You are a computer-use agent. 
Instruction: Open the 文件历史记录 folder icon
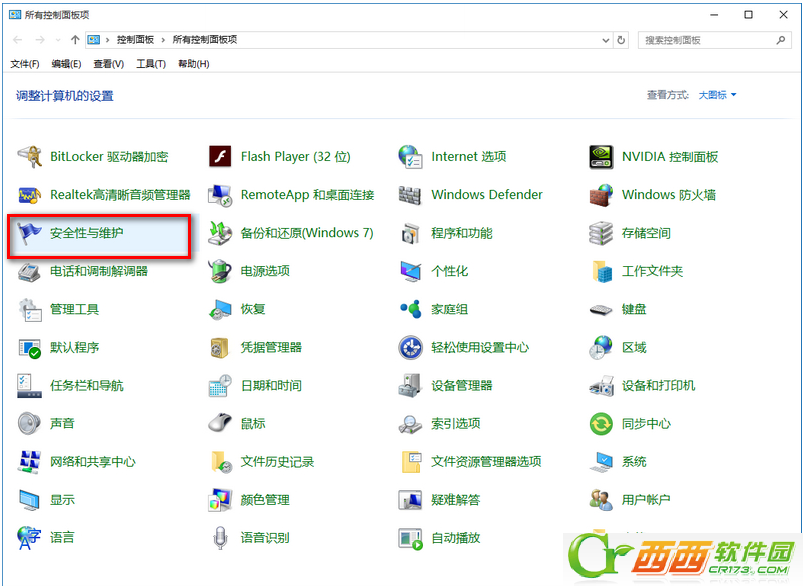220,462
